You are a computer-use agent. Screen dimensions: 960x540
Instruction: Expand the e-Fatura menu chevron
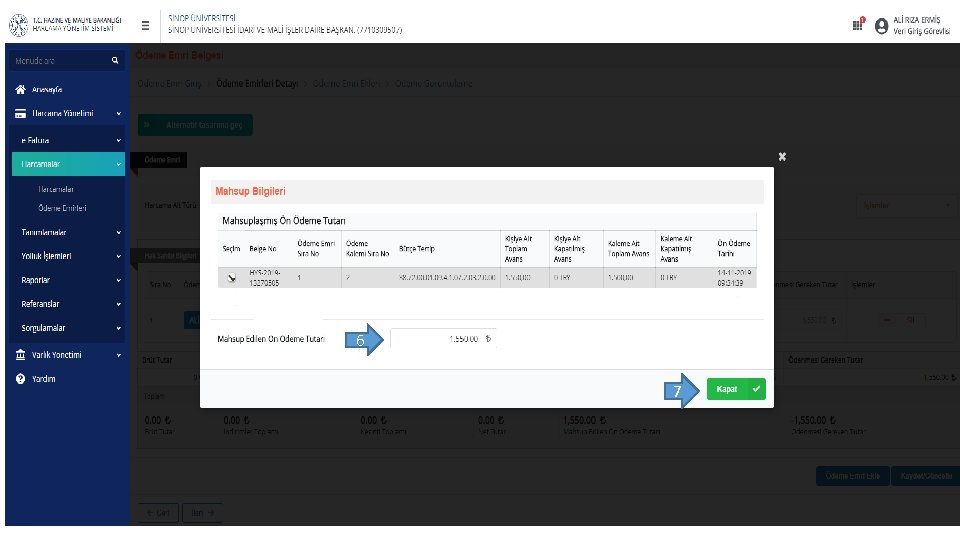(x=119, y=140)
